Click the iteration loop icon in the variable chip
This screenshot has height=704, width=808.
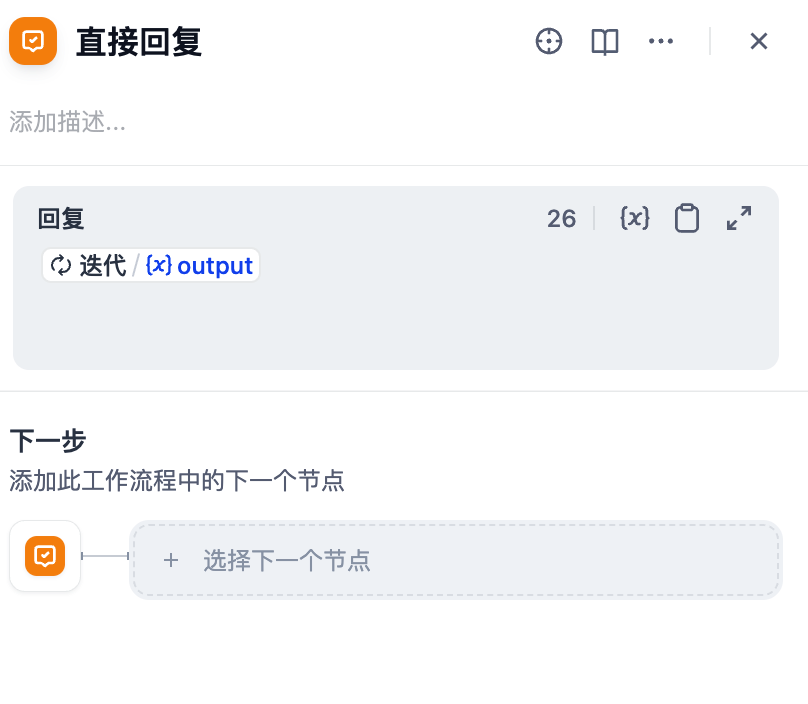[57, 265]
